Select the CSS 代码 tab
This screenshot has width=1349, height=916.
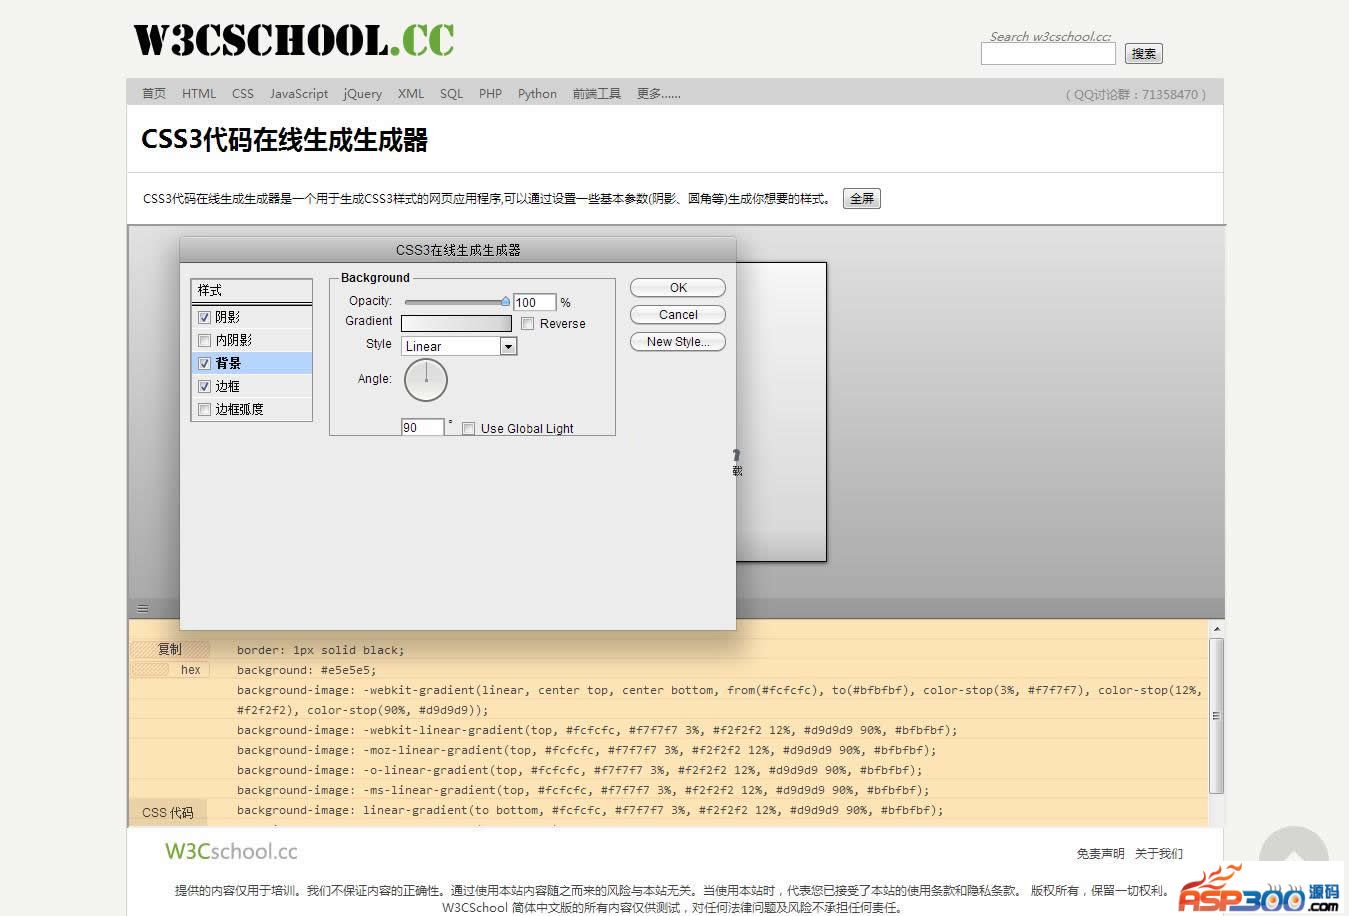point(168,813)
